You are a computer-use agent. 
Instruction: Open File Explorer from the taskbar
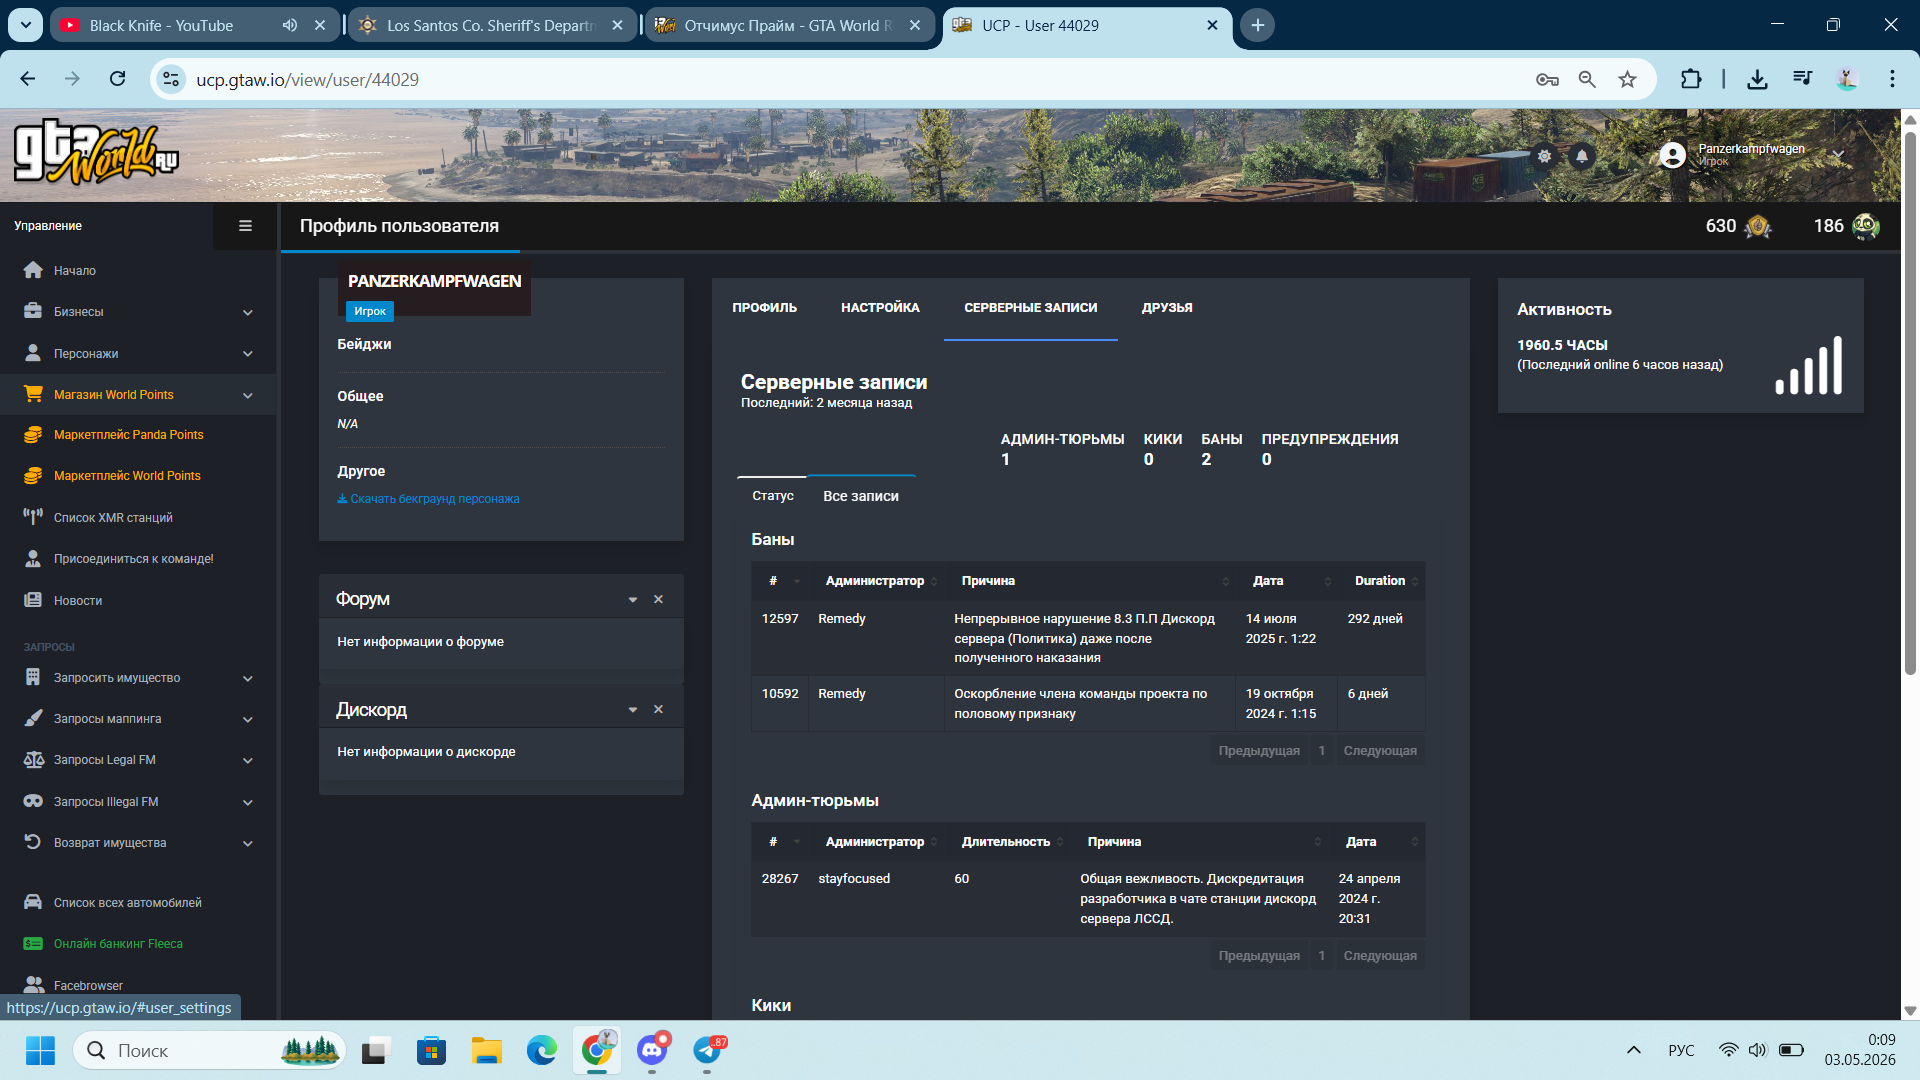[x=487, y=1050]
